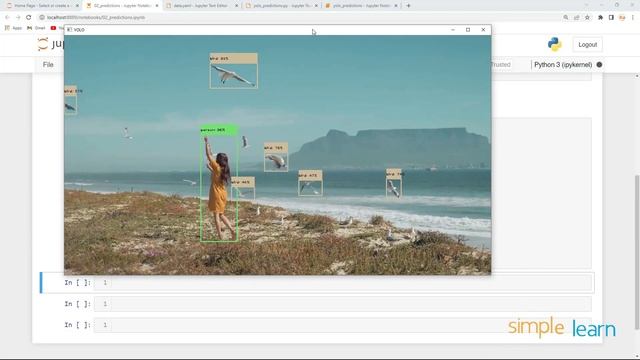This screenshot has width=640, height=360.
Task: Close the last yolo_predictions notebook tab
Action: click(x=396, y=6)
